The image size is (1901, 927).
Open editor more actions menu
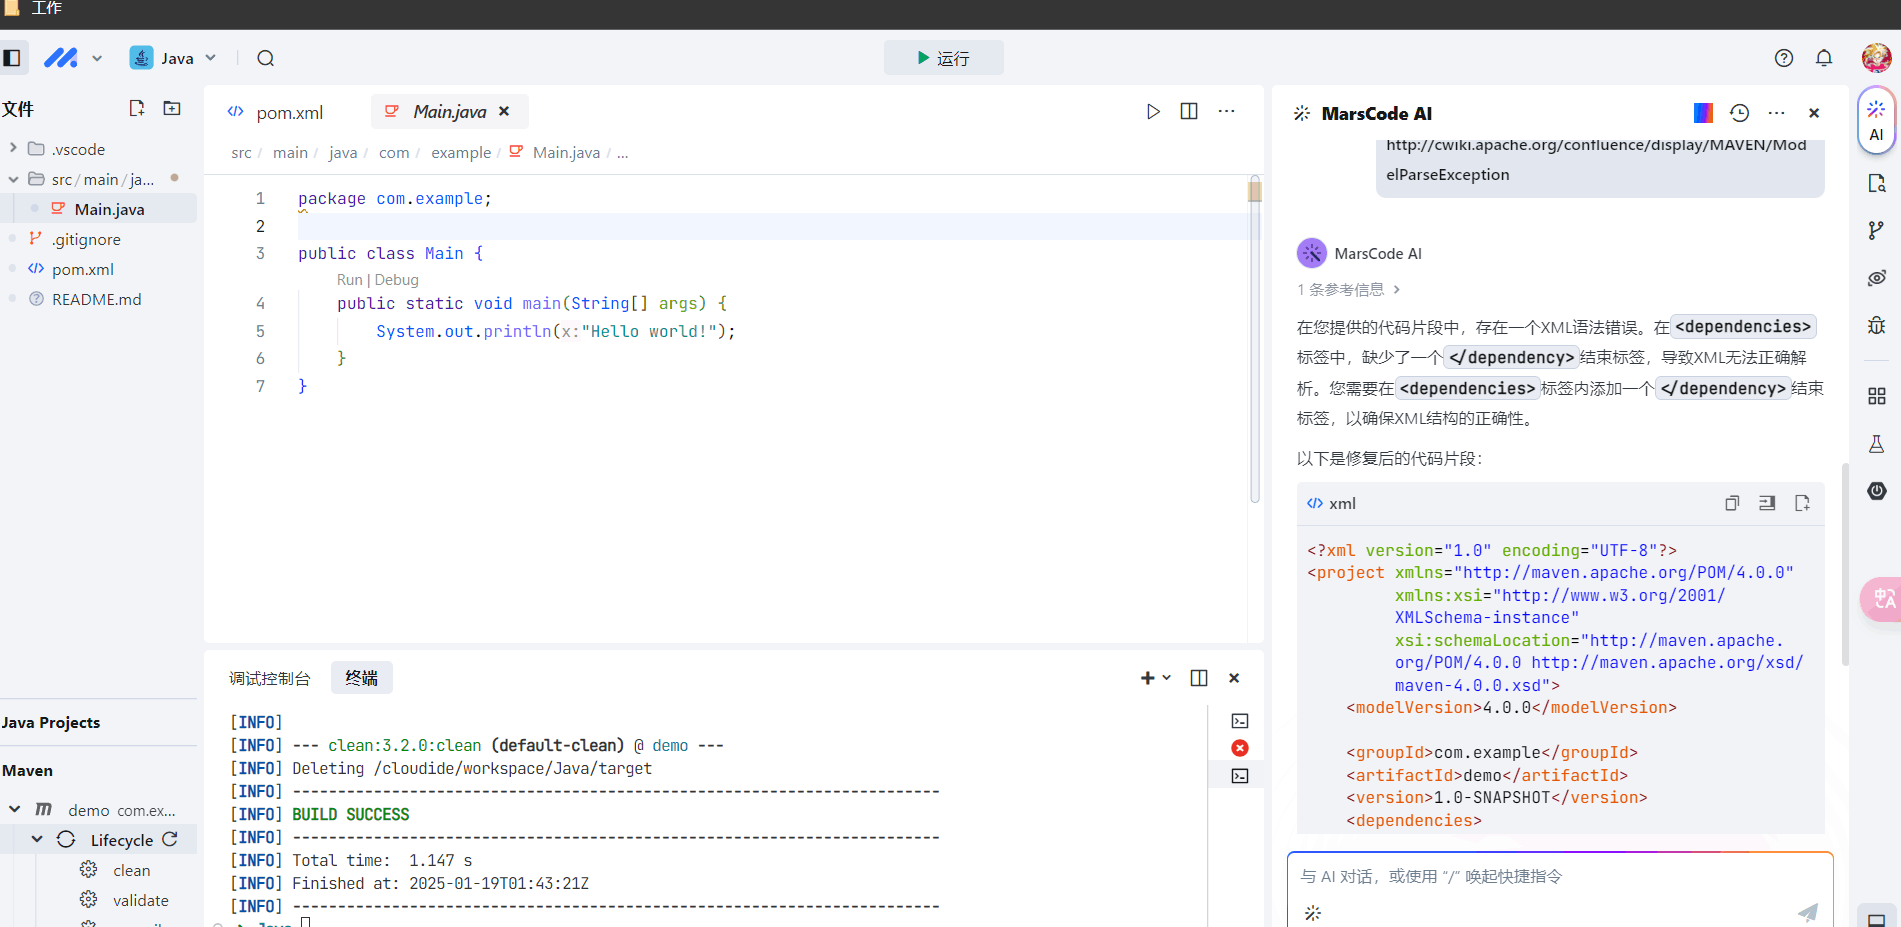click(1226, 111)
